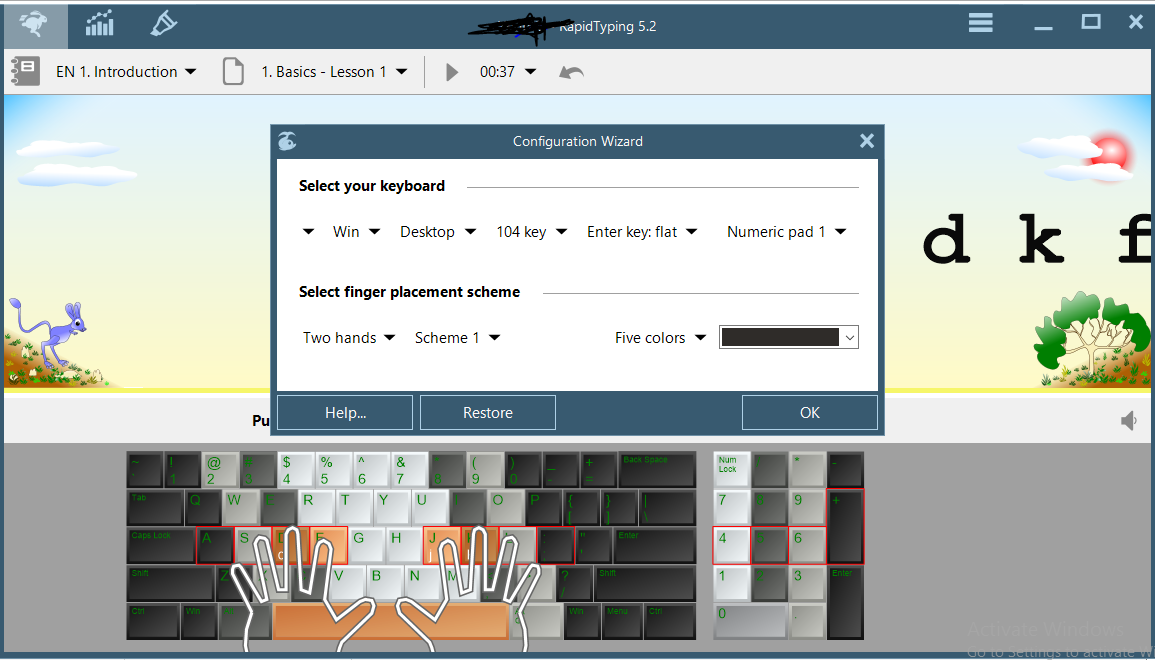Click the Num Lock key on numeric pad
This screenshot has width=1155, height=660.
pos(731,470)
